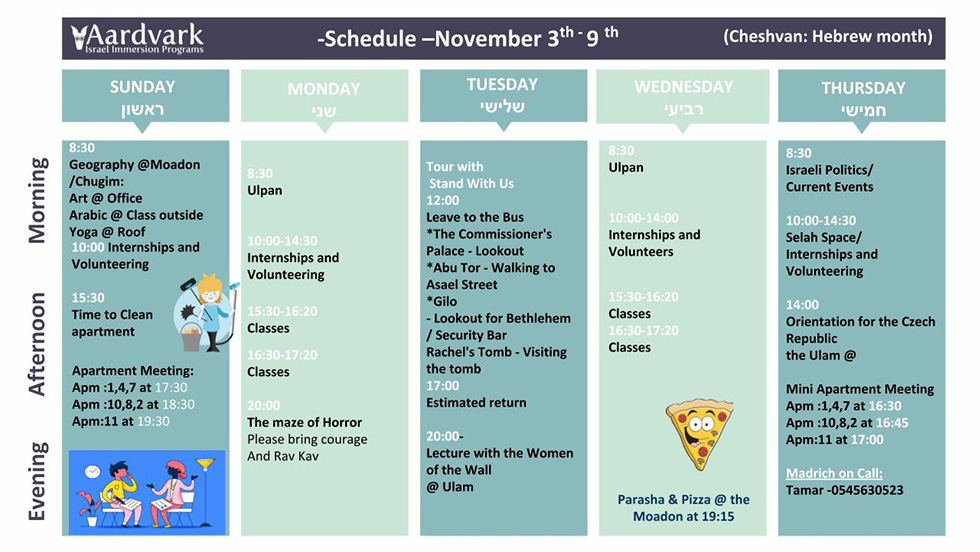Image resolution: width=980 pixels, height=552 pixels.
Task: Click the Schedule November 3rd-9th title
Action: 468,38
